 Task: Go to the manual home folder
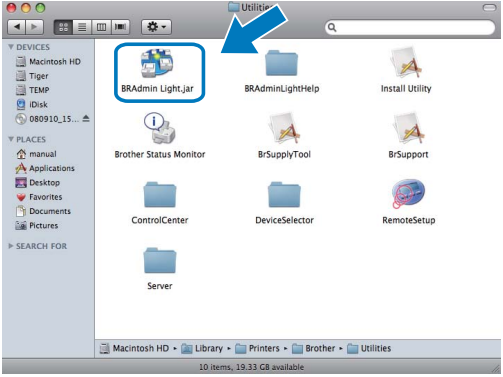tap(36, 154)
